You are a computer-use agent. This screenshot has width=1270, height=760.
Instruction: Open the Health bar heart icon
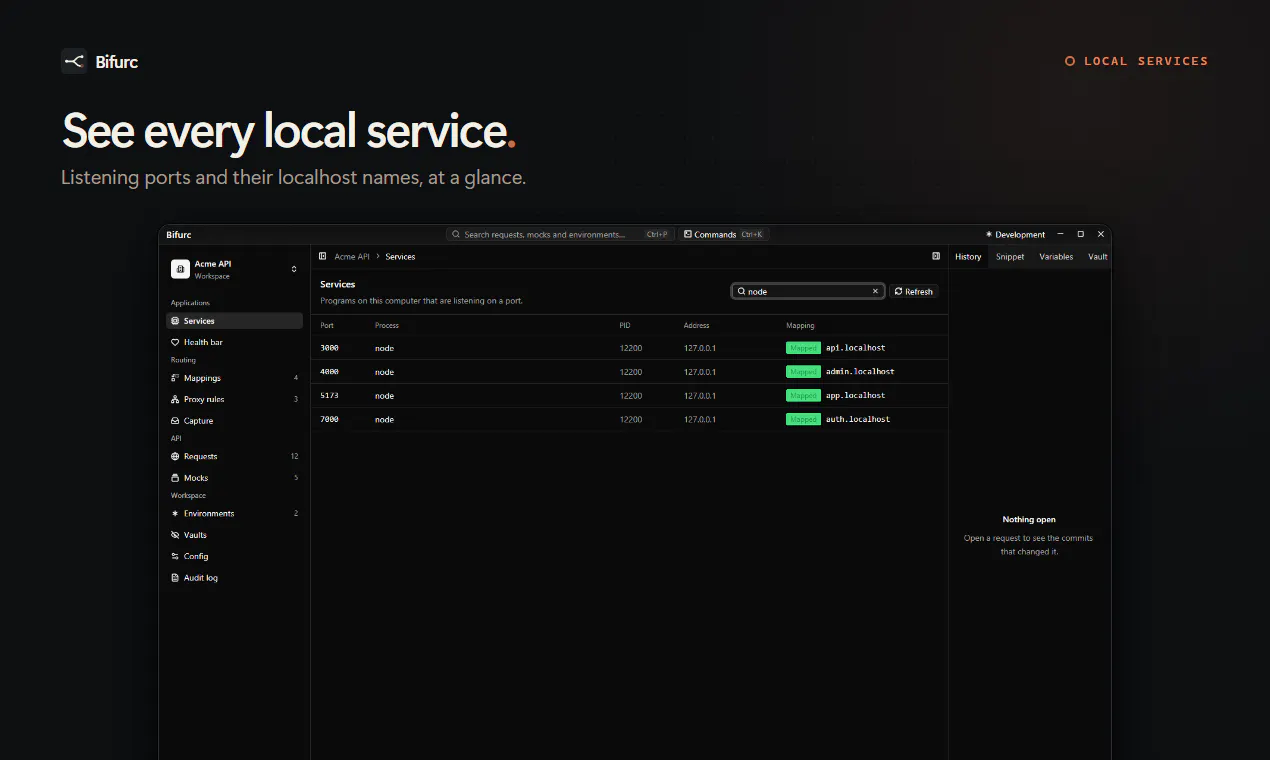[x=175, y=342]
